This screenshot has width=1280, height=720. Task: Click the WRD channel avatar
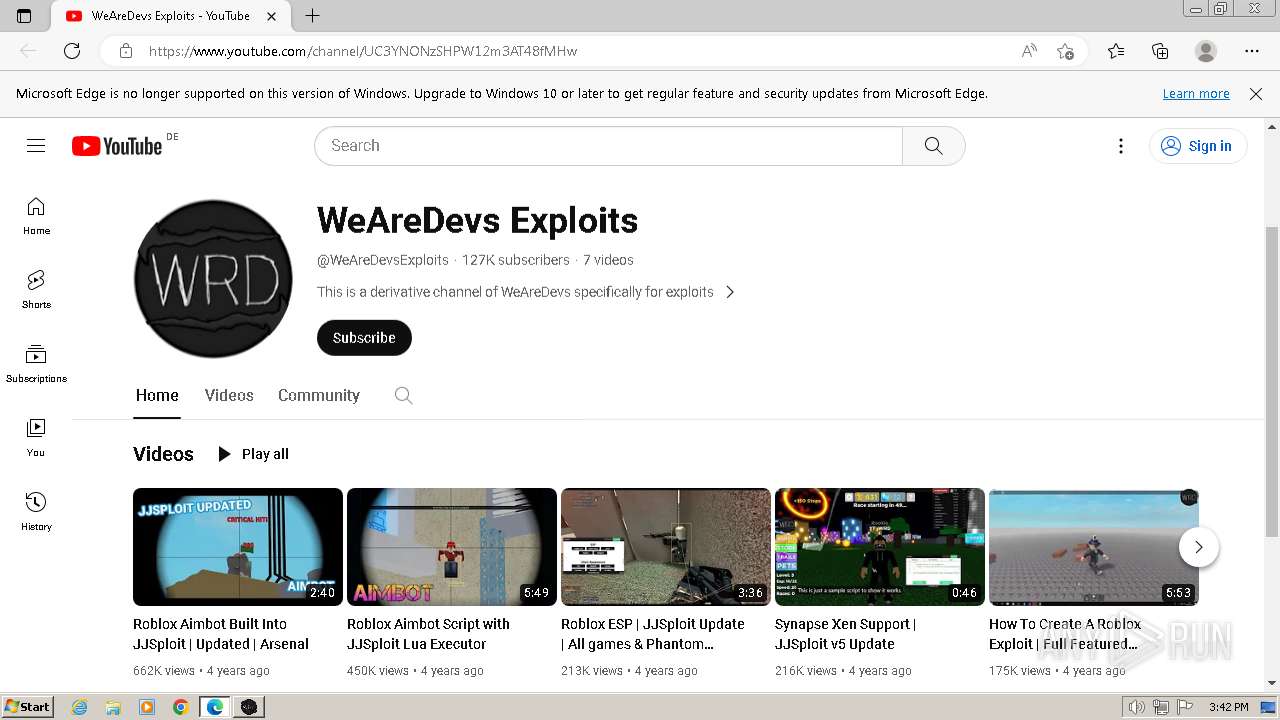point(213,278)
